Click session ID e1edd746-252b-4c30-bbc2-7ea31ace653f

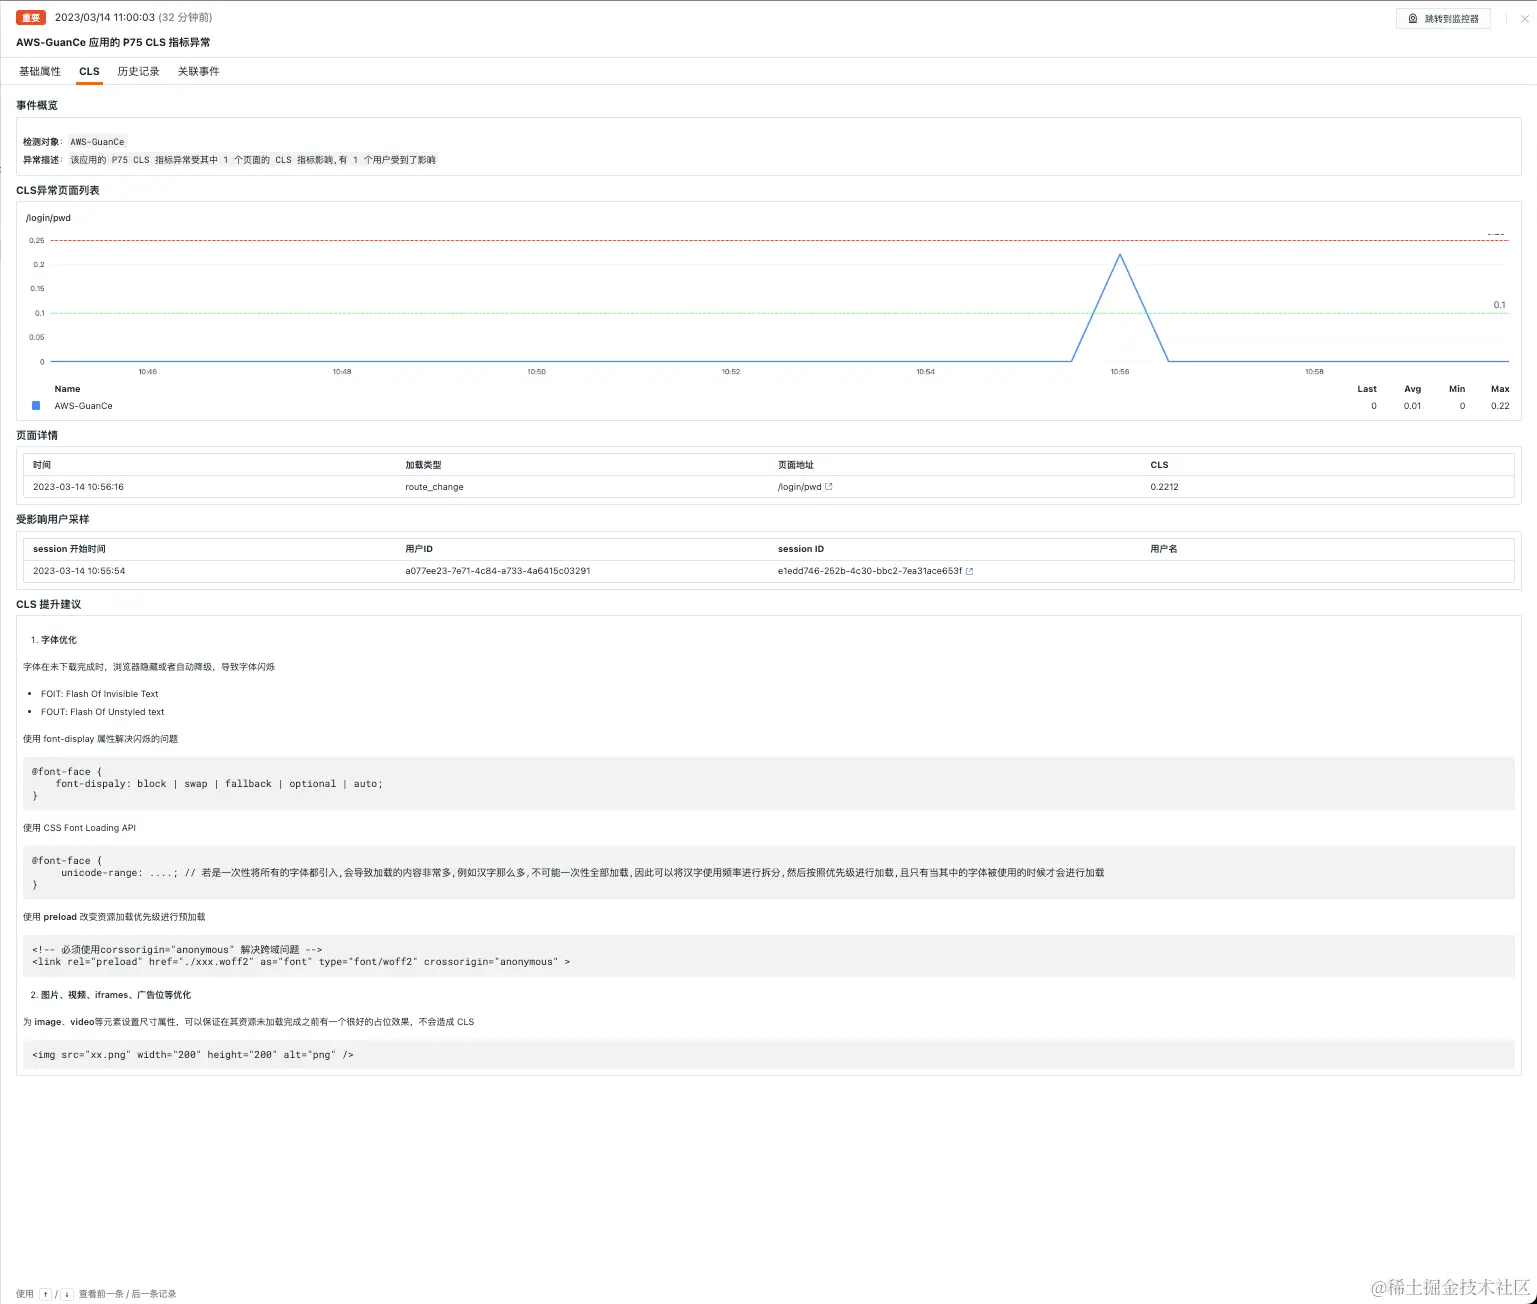tap(870, 571)
